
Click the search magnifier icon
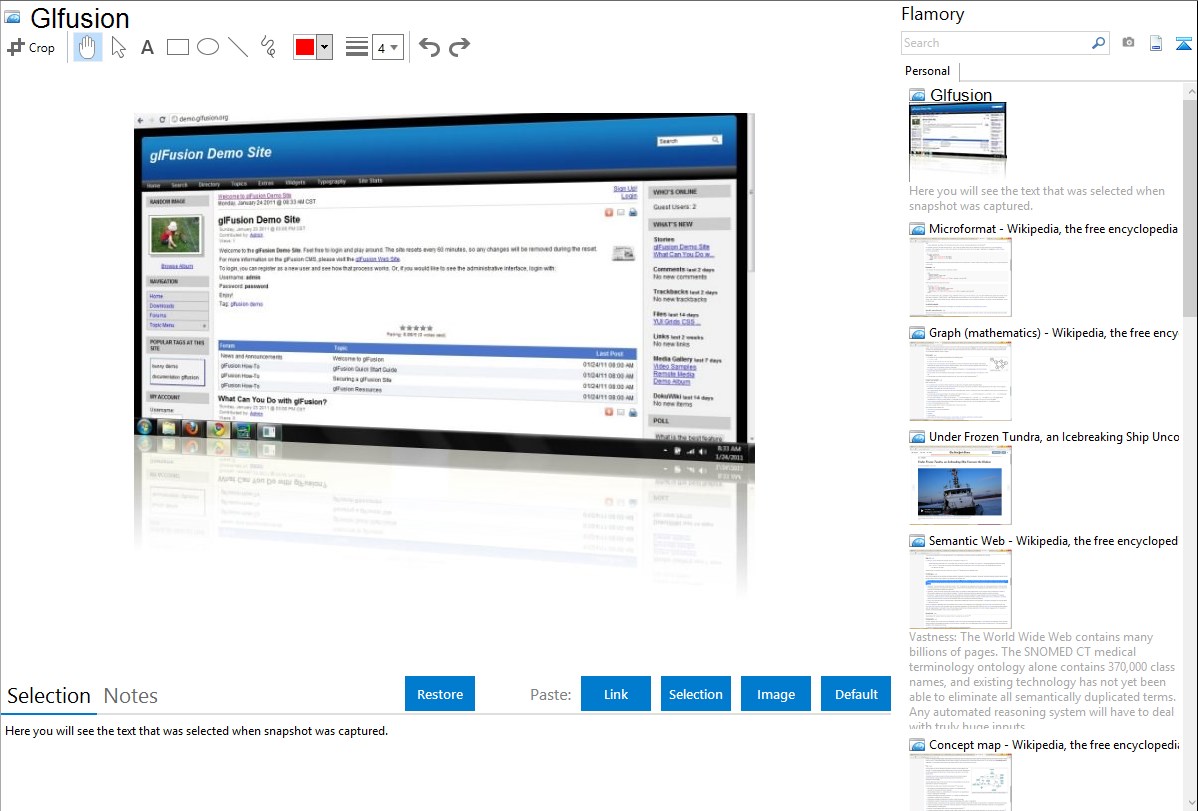coord(1099,43)
